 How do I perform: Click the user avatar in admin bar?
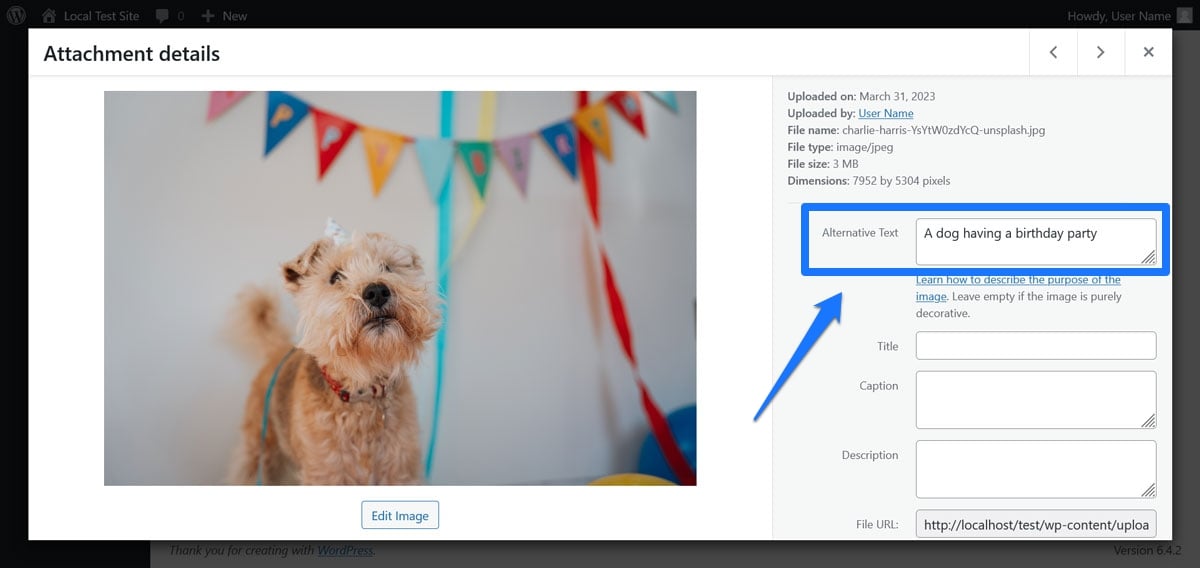coord(1184,15)
